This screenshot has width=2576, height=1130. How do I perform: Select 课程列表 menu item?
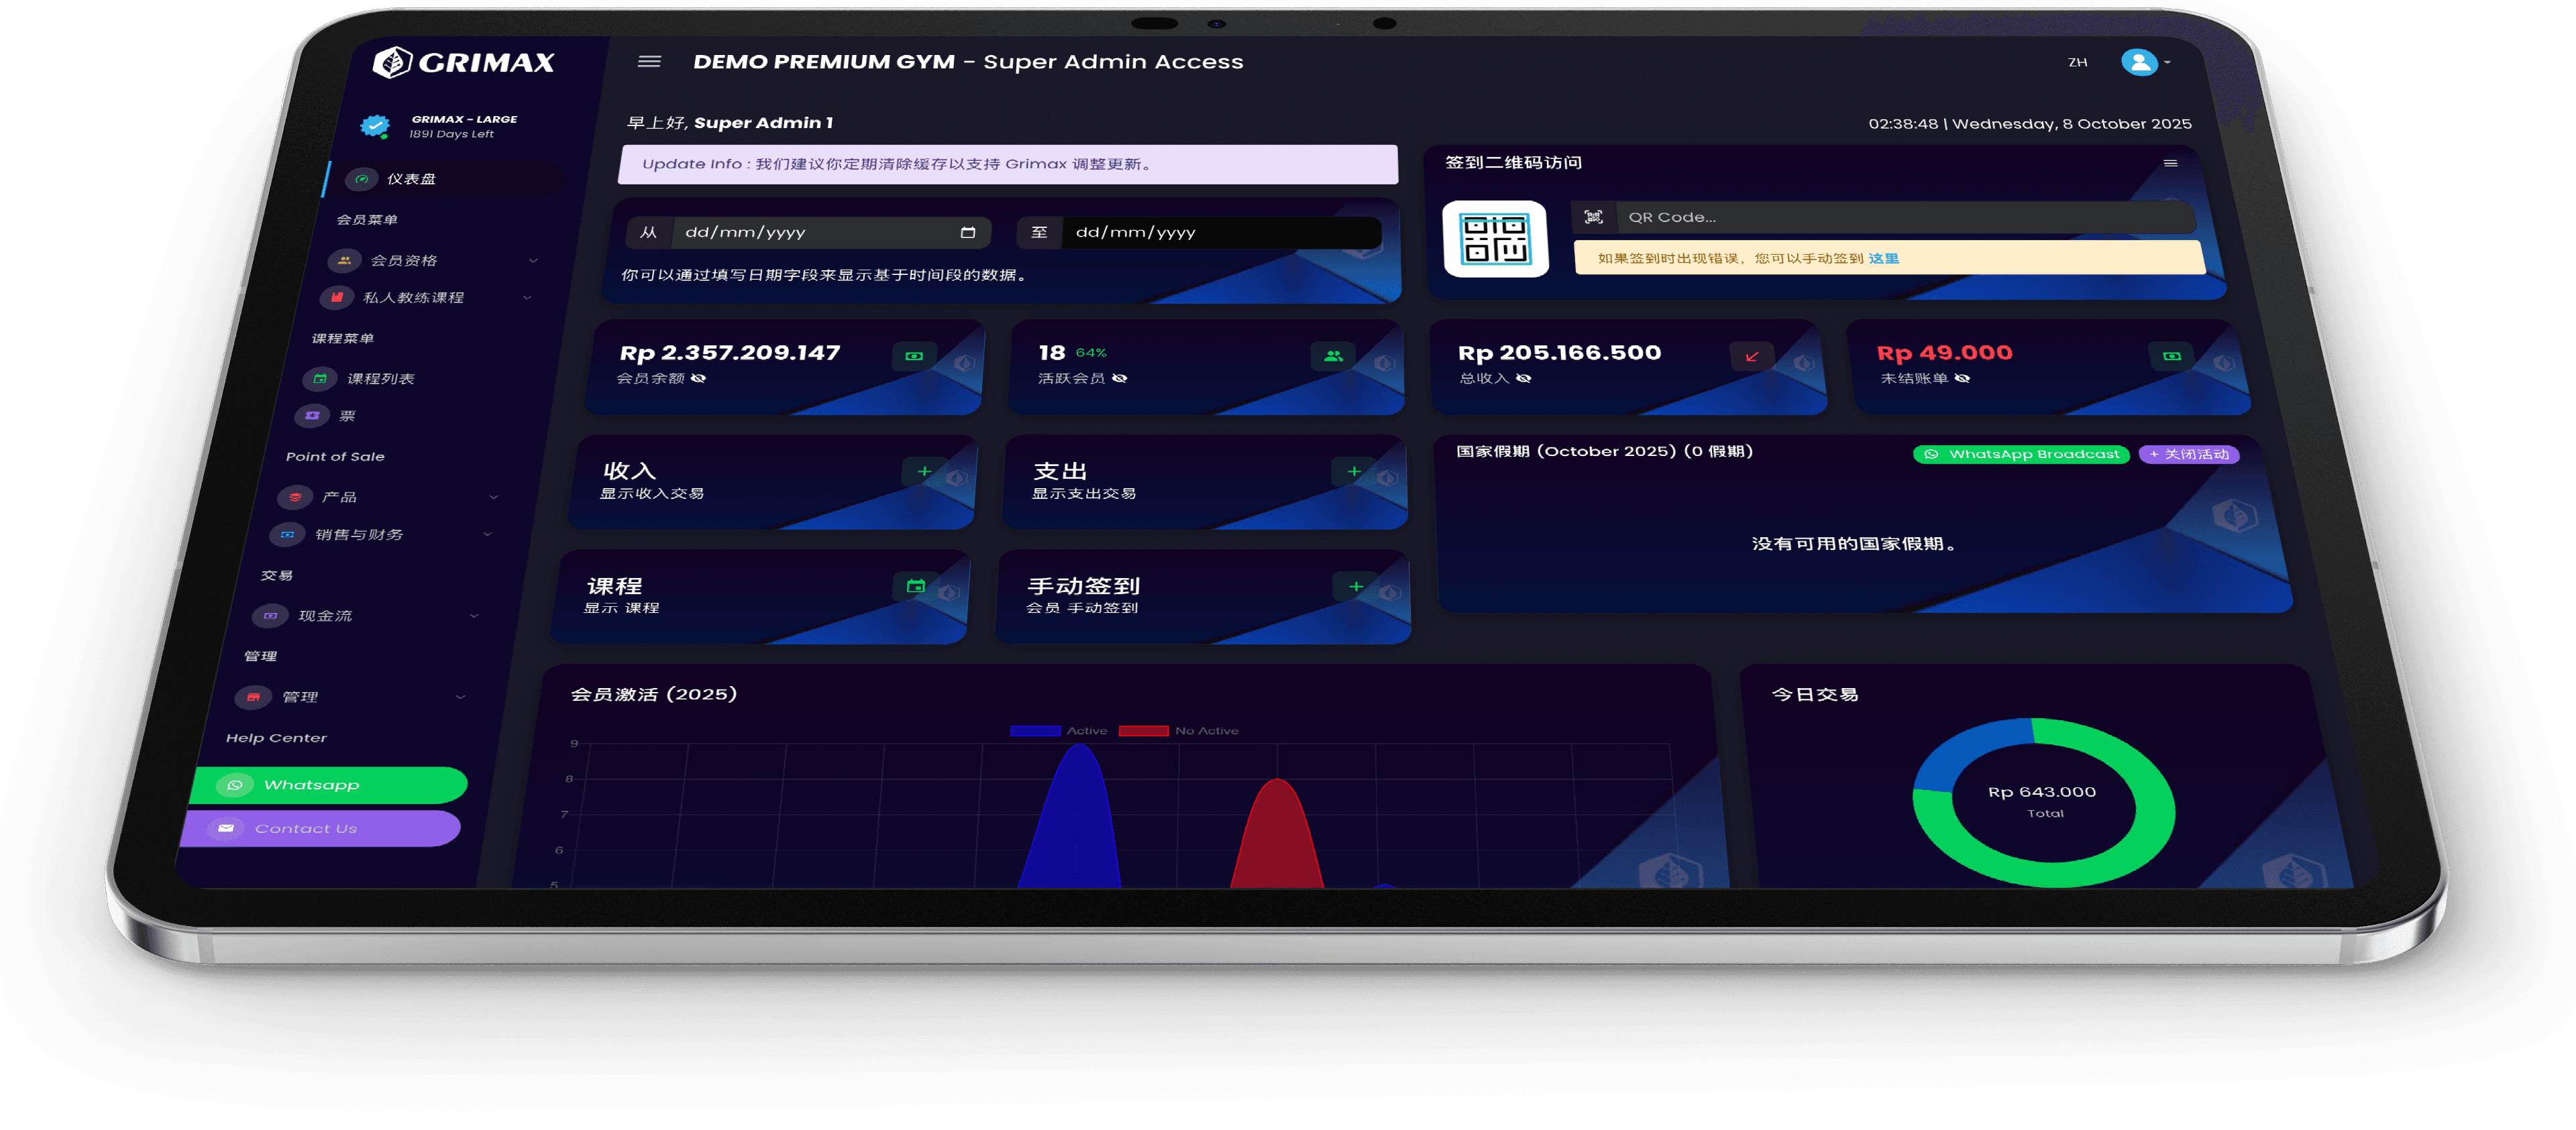coord(380,379)
